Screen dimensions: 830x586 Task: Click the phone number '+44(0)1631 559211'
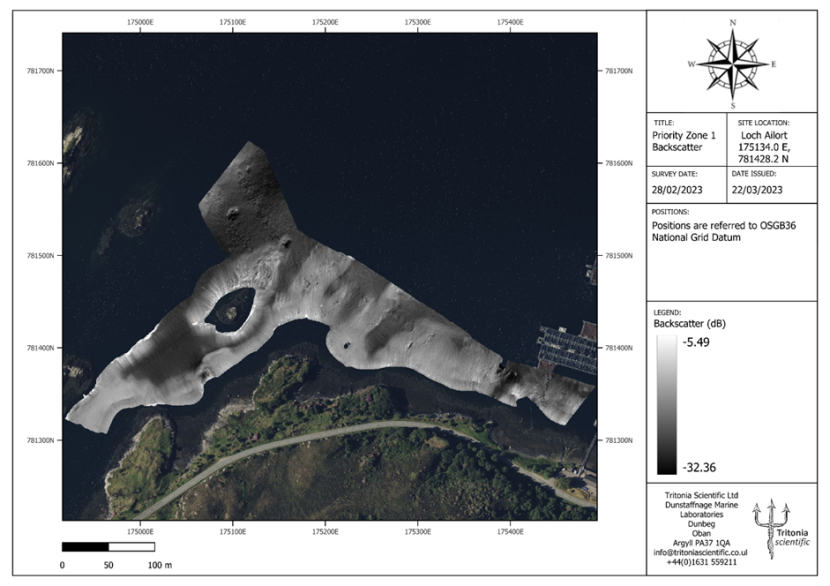(701, 562)
